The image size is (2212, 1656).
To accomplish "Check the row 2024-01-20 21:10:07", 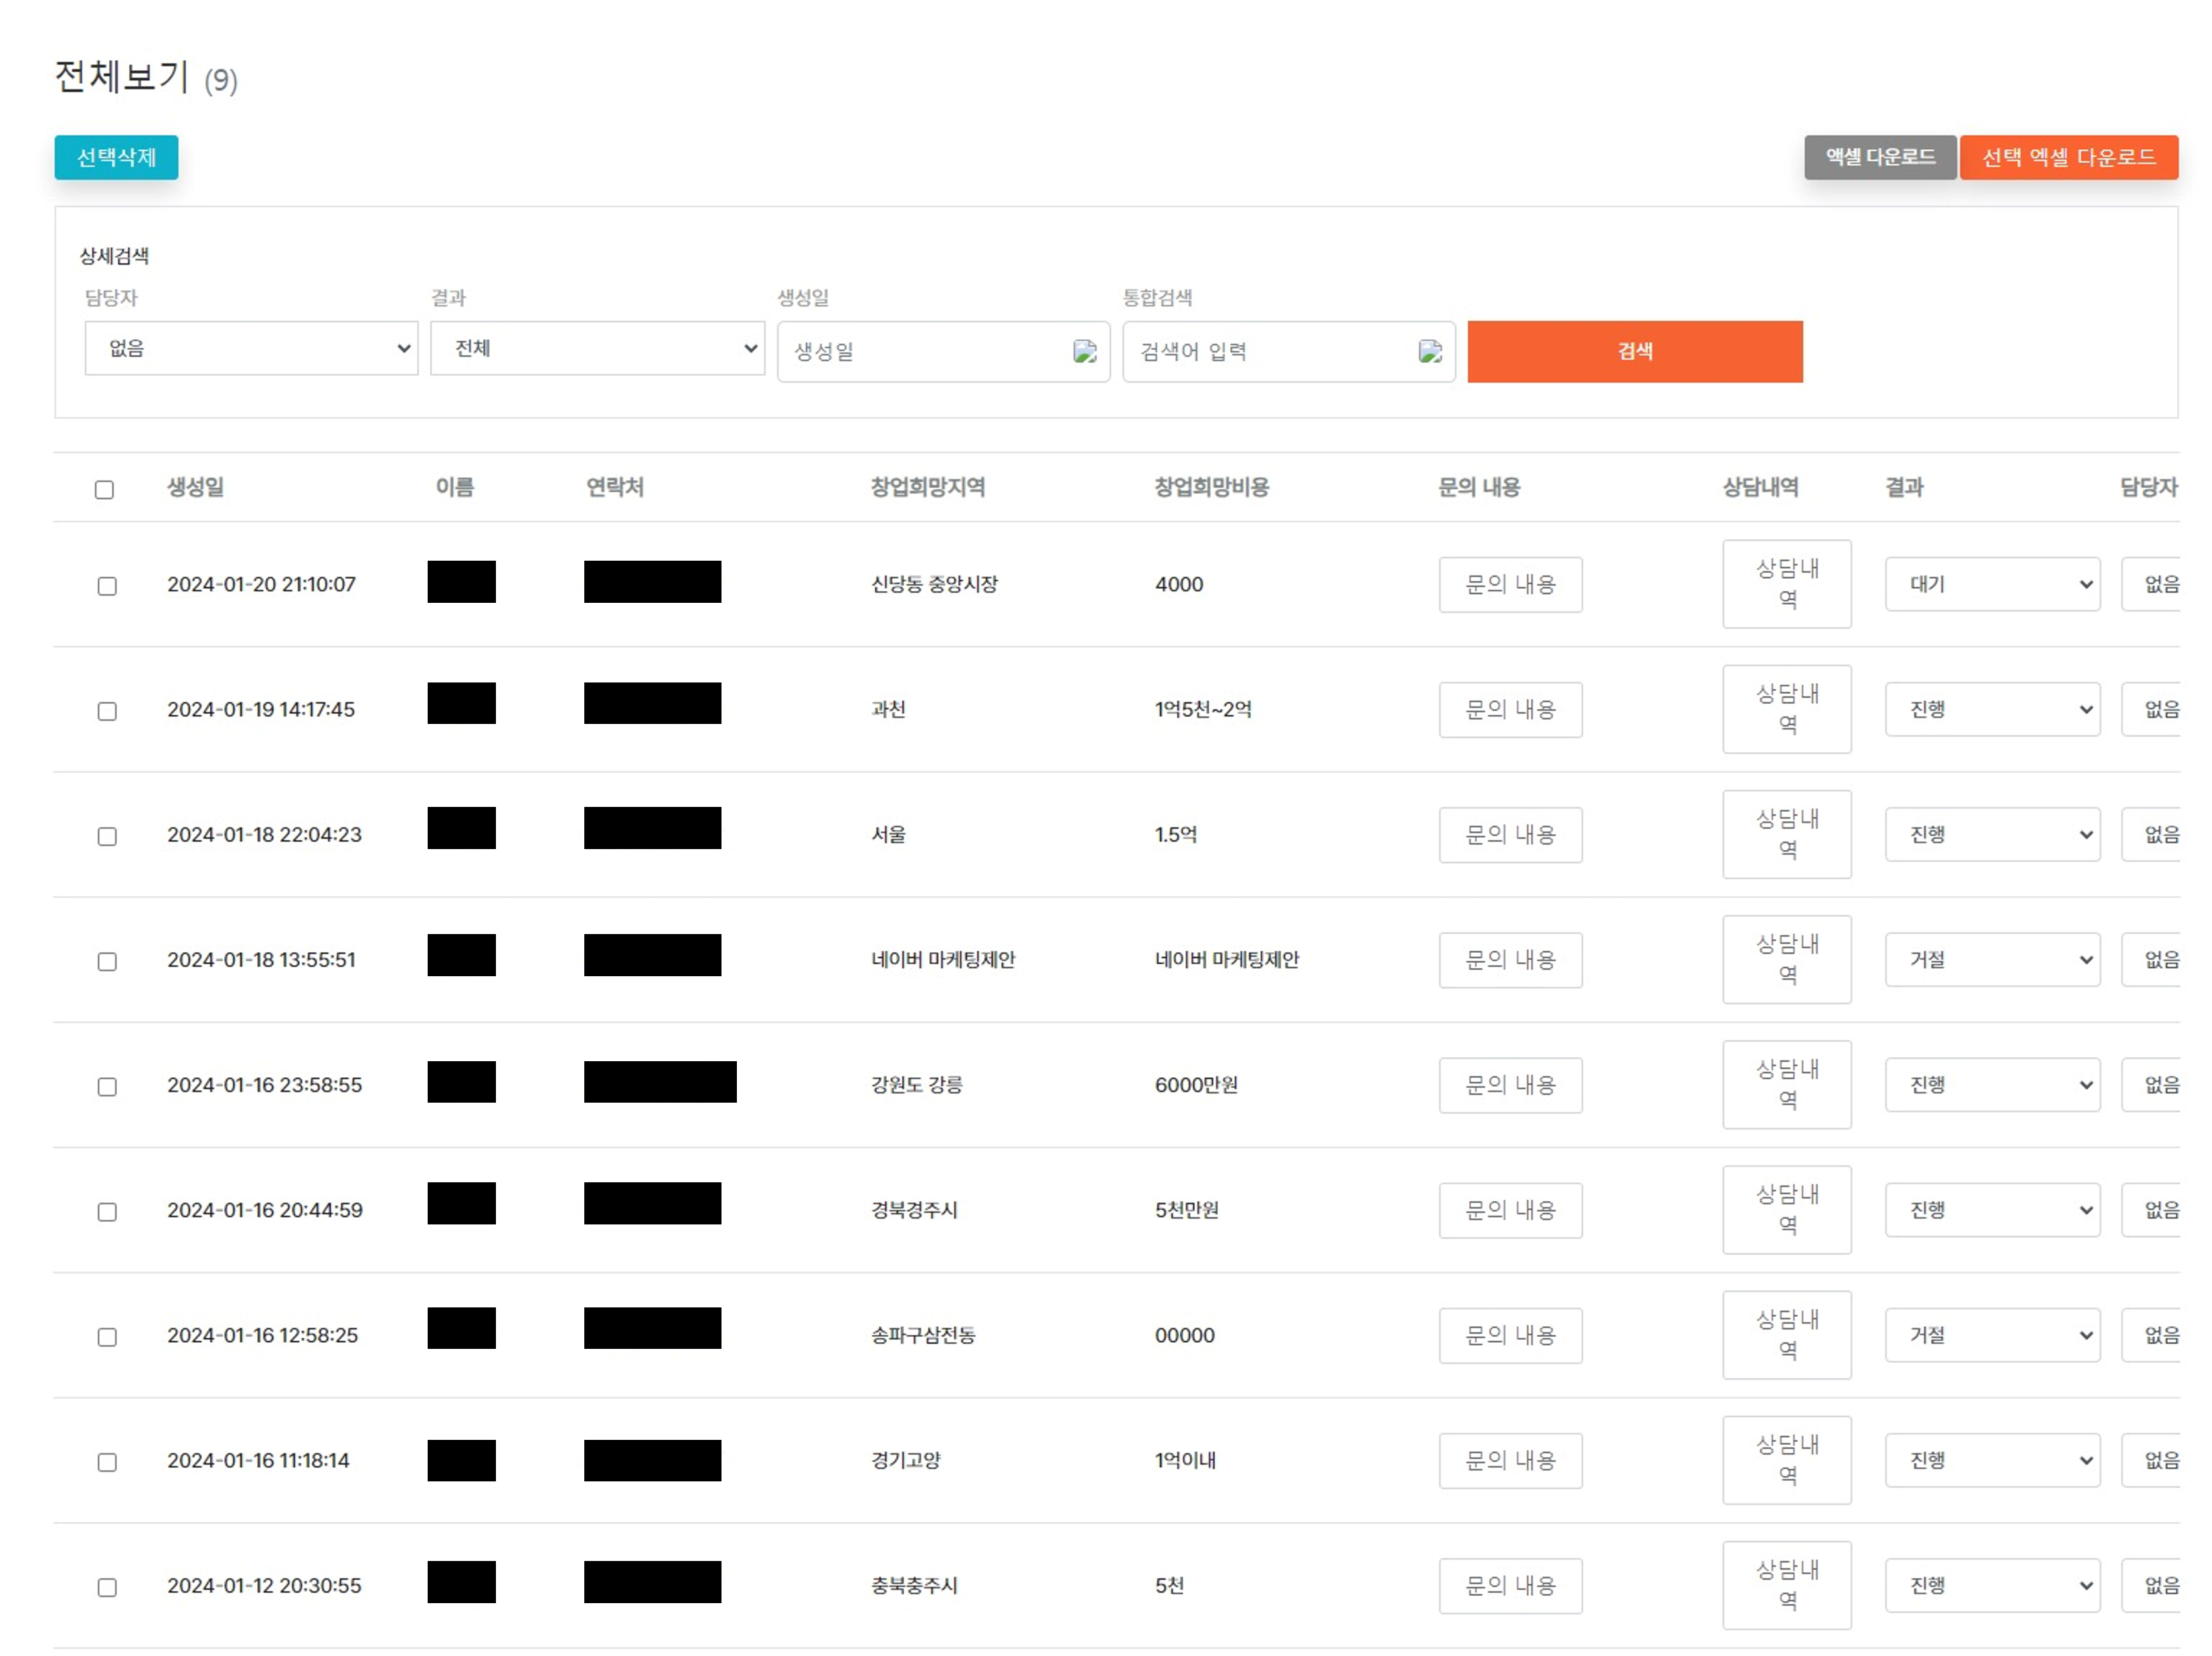I will pyautogui.click(x=107, y=586).
